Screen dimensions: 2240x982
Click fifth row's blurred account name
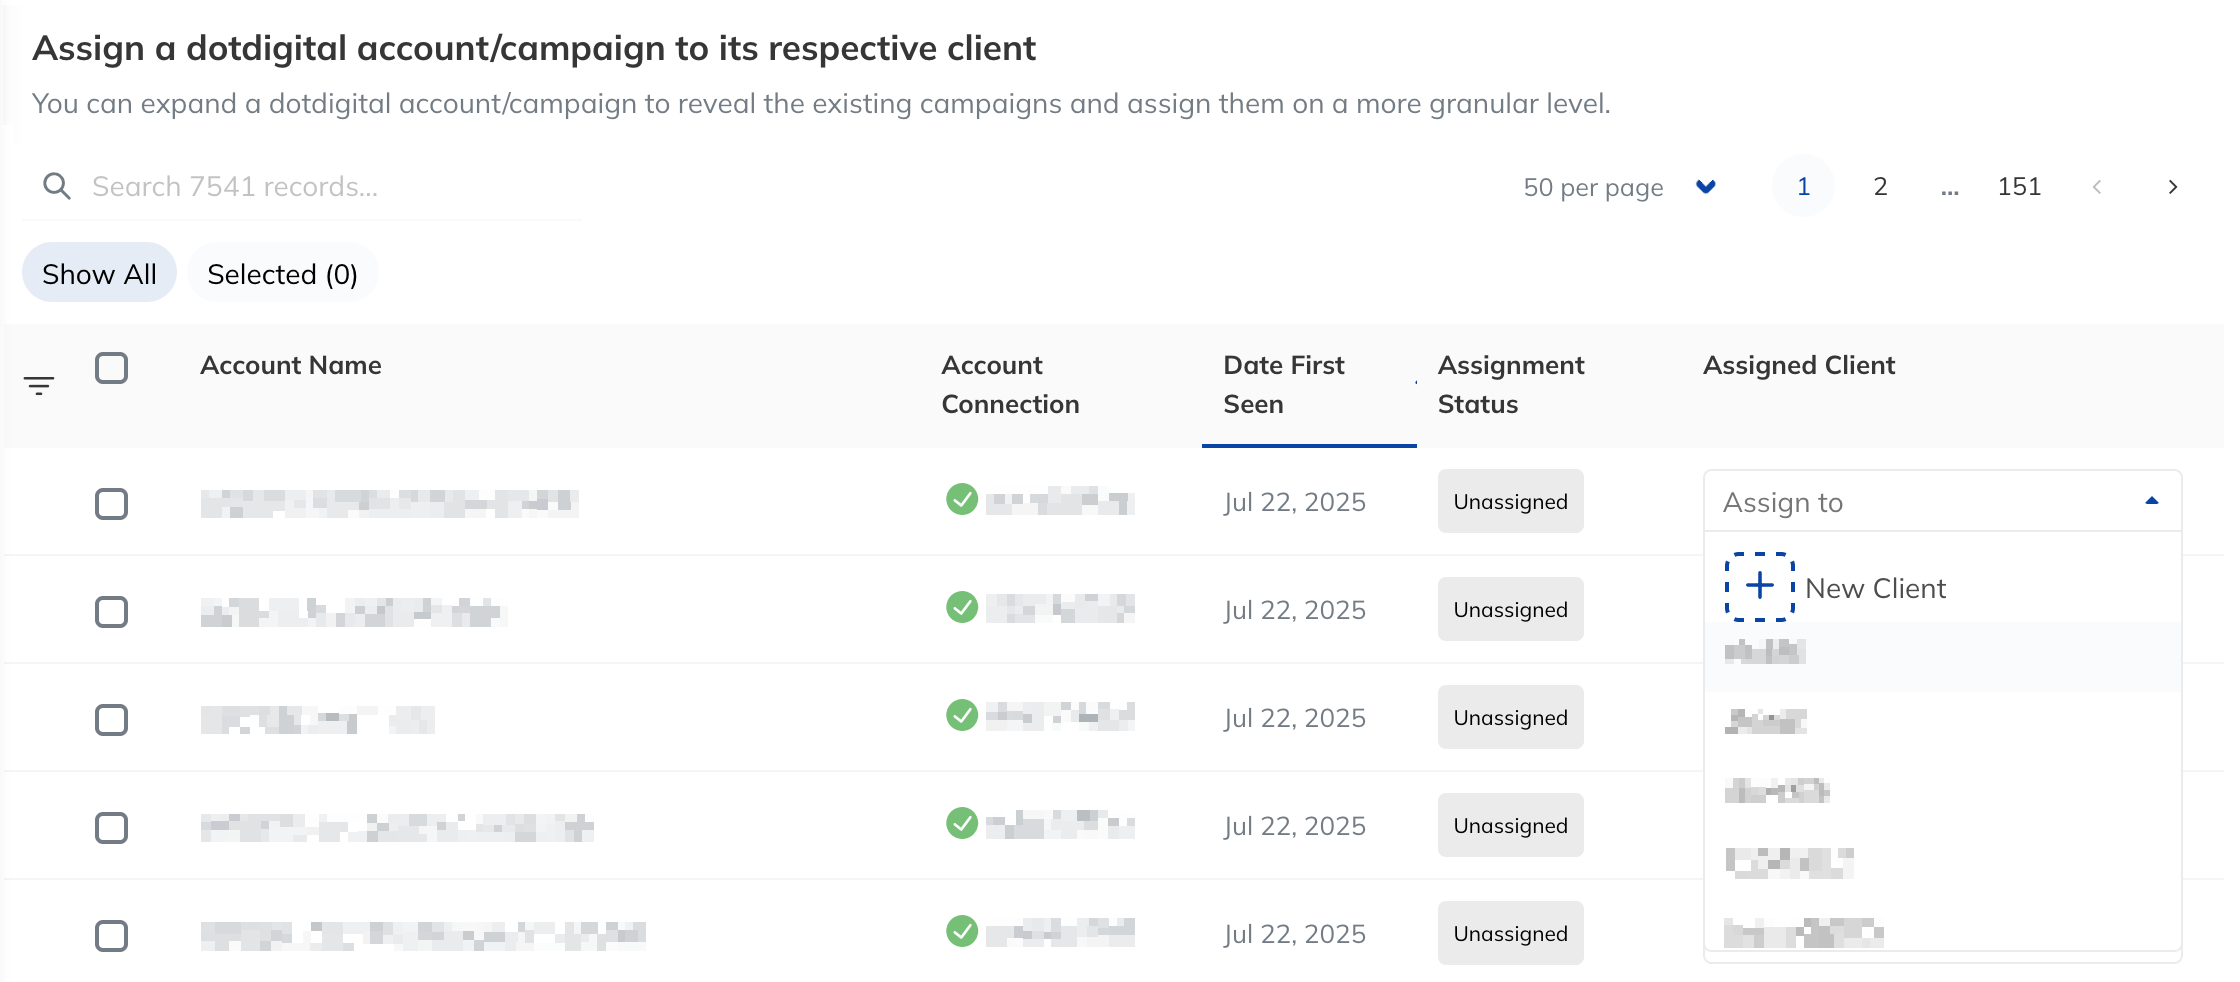[423, 934]
